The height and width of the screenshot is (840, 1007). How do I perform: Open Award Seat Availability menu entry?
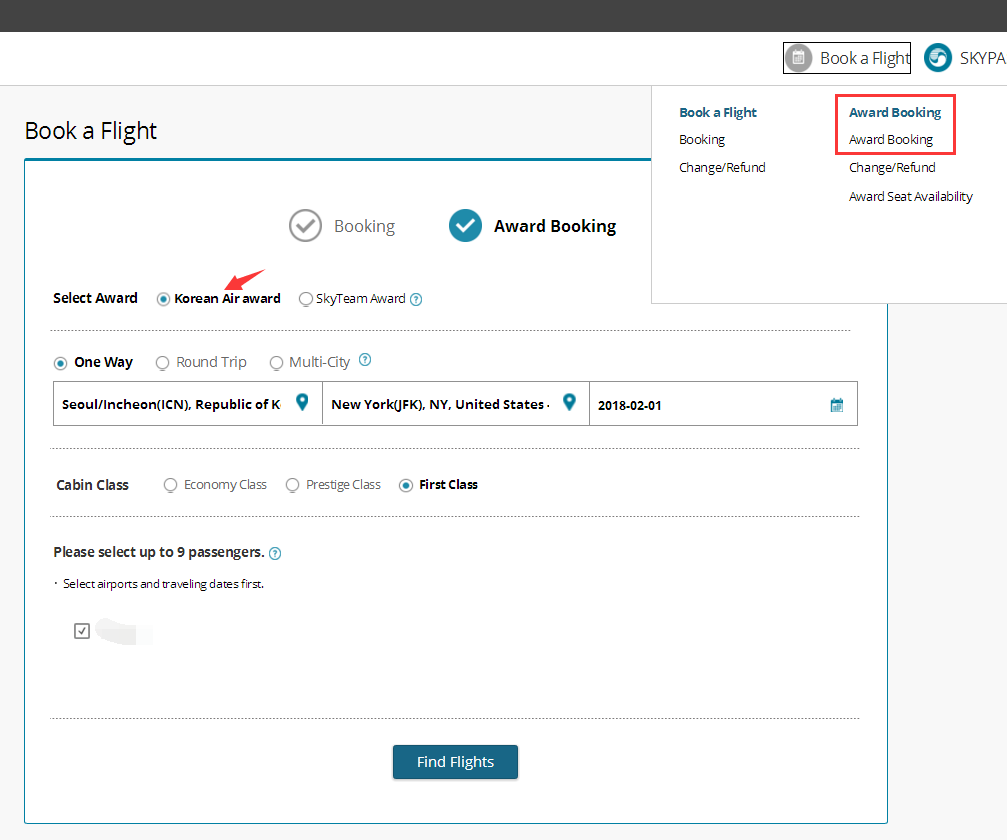(911, 197)
